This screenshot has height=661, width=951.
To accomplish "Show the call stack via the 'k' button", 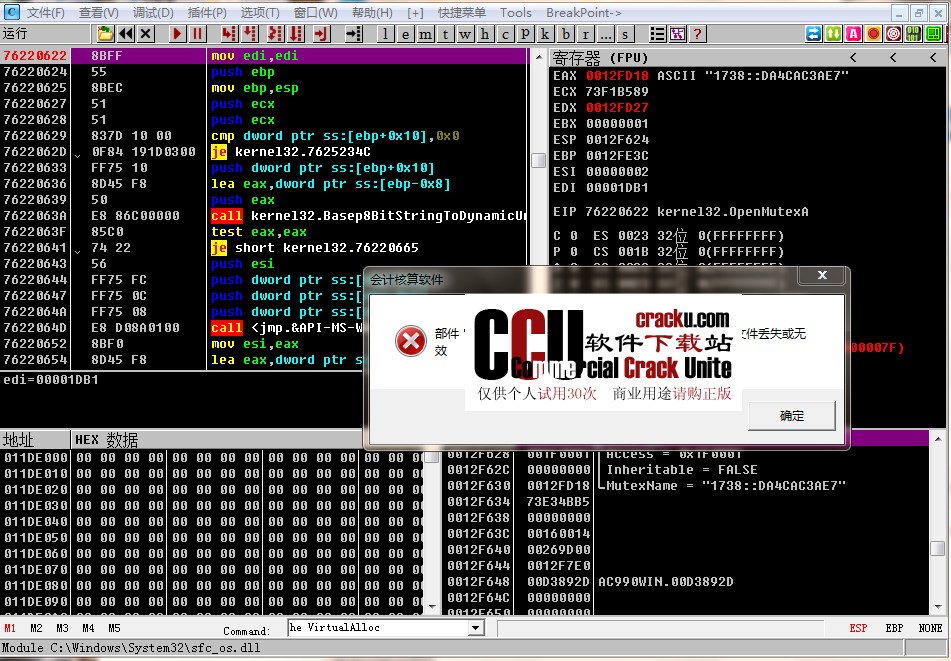I will point(545,34).
